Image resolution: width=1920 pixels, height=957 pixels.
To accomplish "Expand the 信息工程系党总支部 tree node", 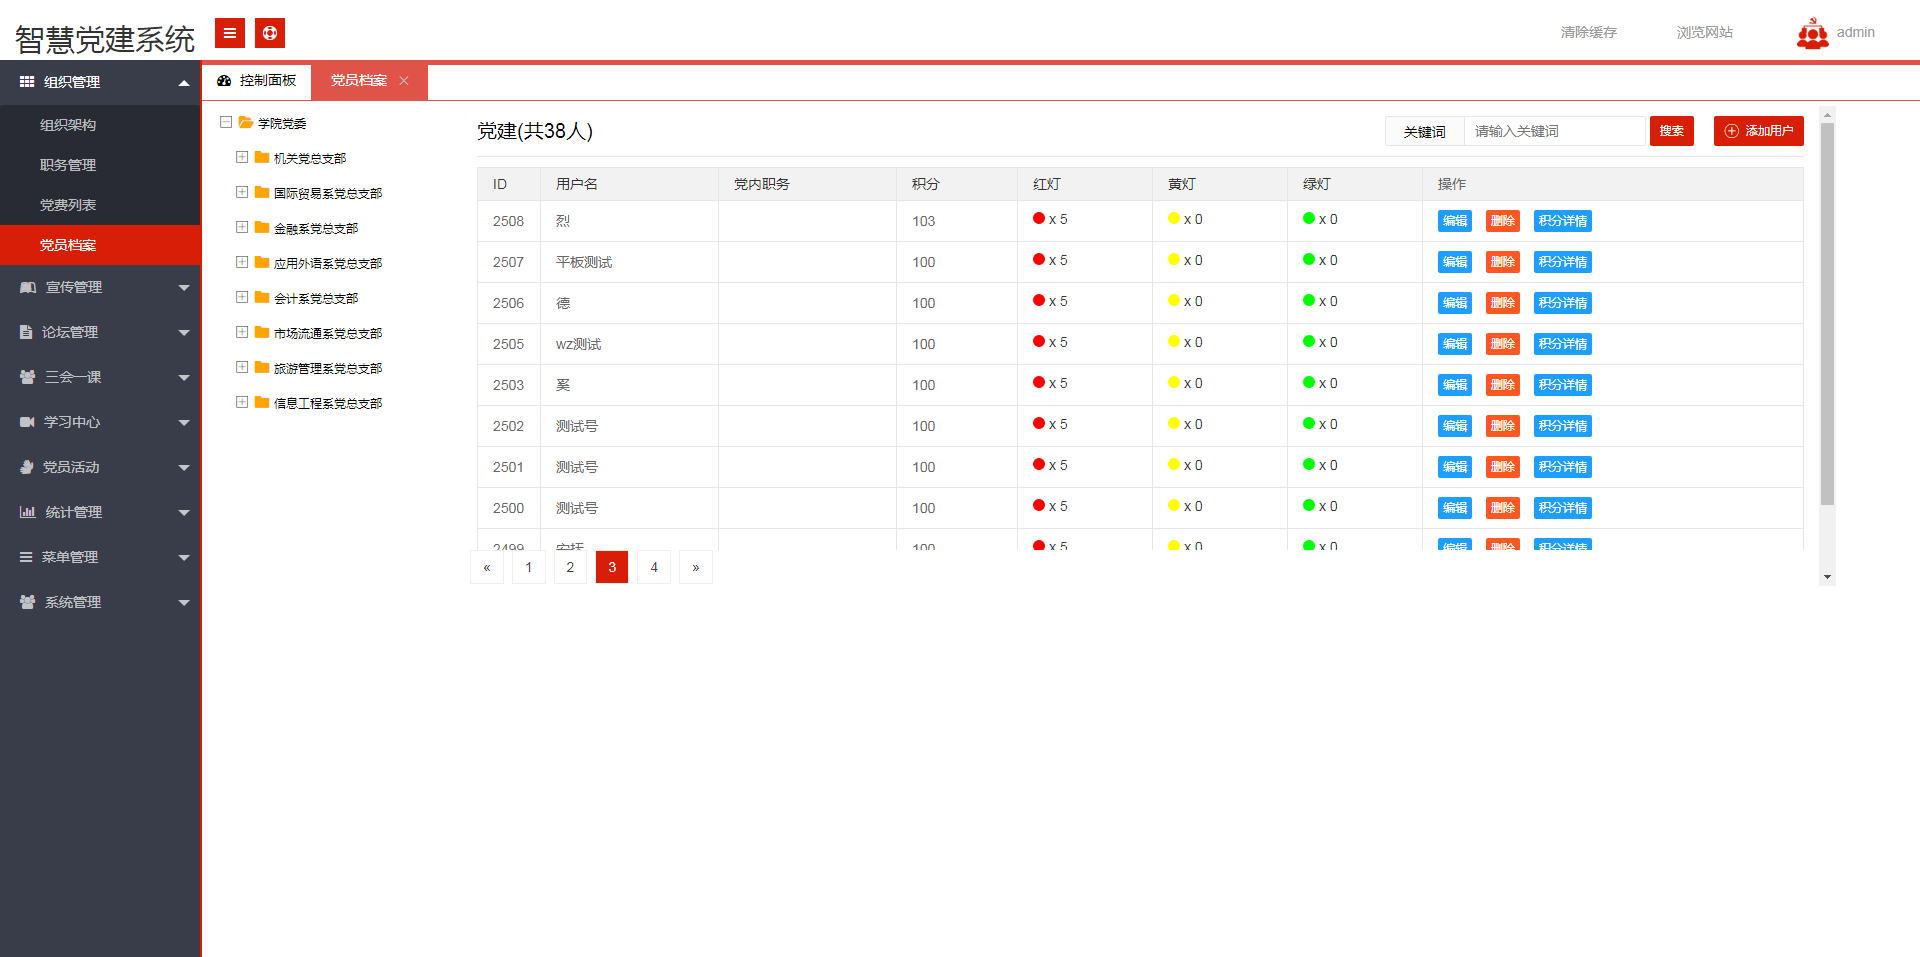I will pos(242,402).
